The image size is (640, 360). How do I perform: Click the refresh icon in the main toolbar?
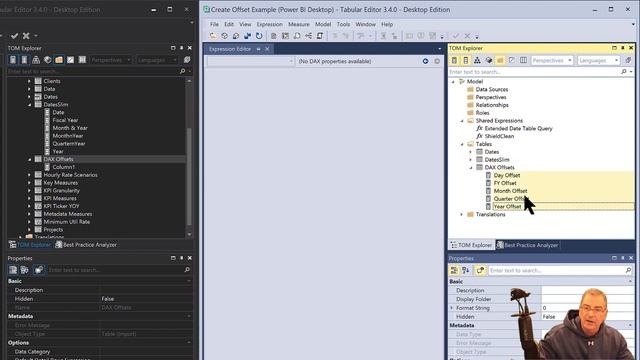(259, 36)
